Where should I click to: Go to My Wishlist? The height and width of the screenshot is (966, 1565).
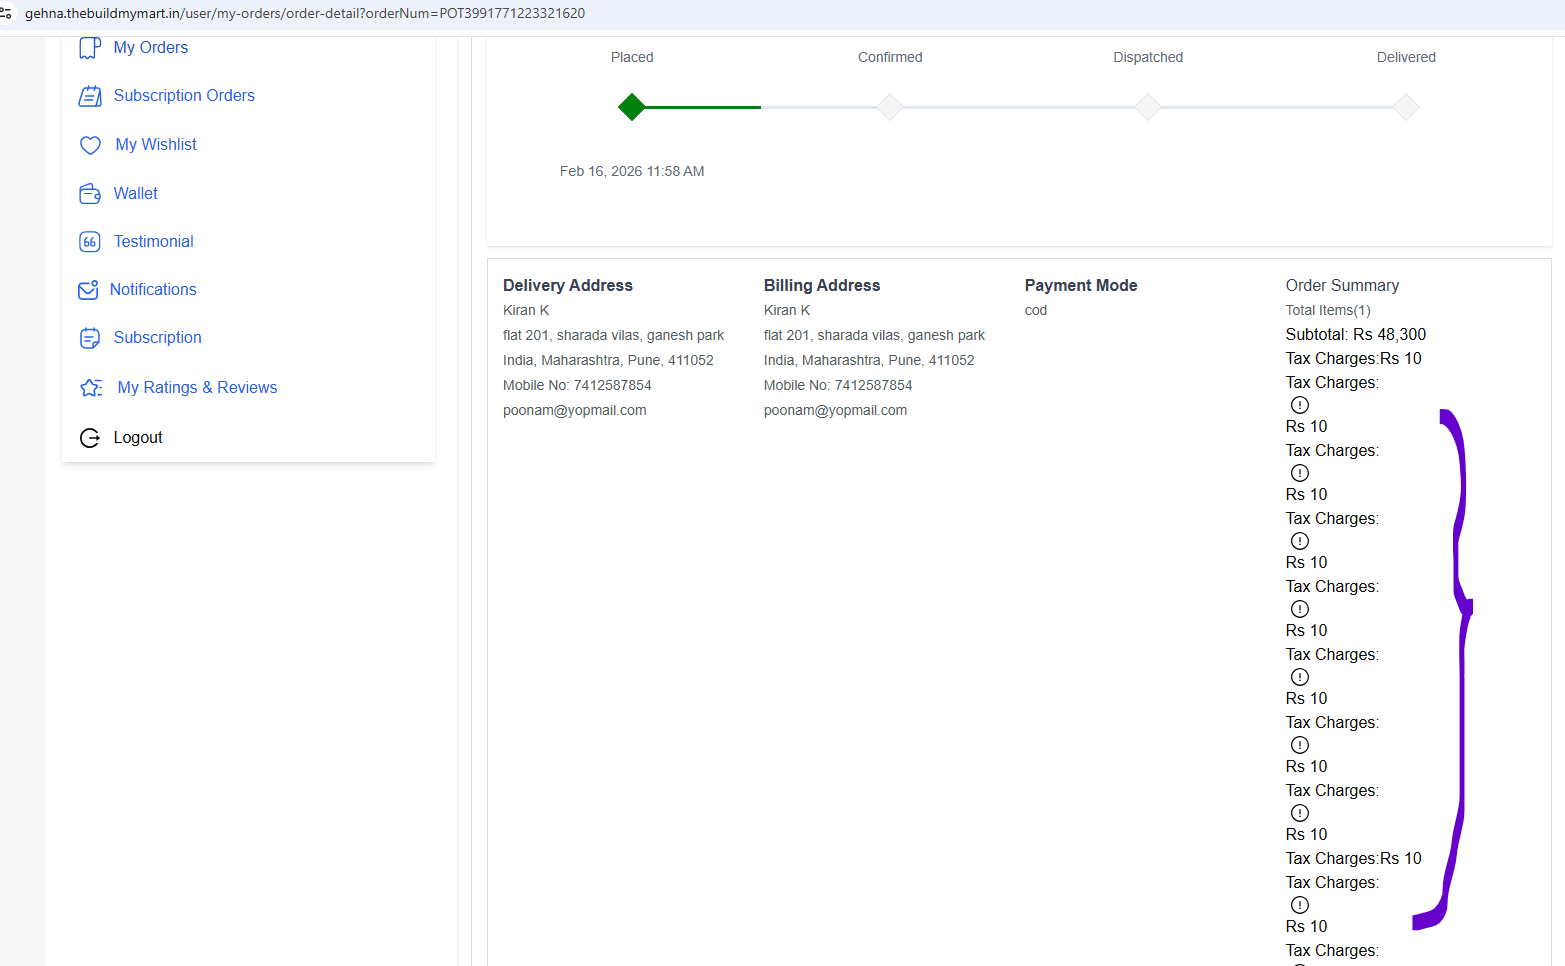(x=156, y=145)
